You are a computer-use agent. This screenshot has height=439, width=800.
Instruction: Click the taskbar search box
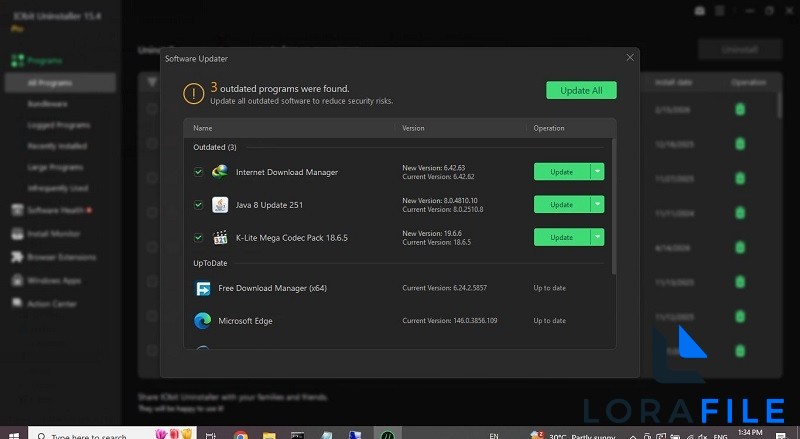[112, 435]
